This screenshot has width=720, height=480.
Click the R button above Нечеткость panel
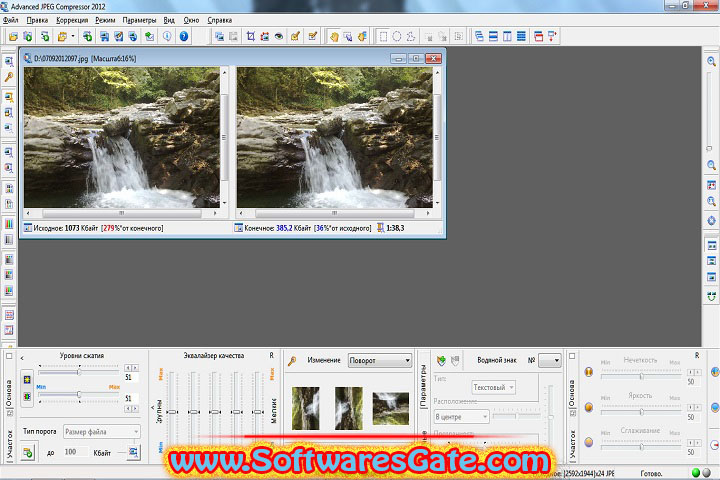pos(697,356)
